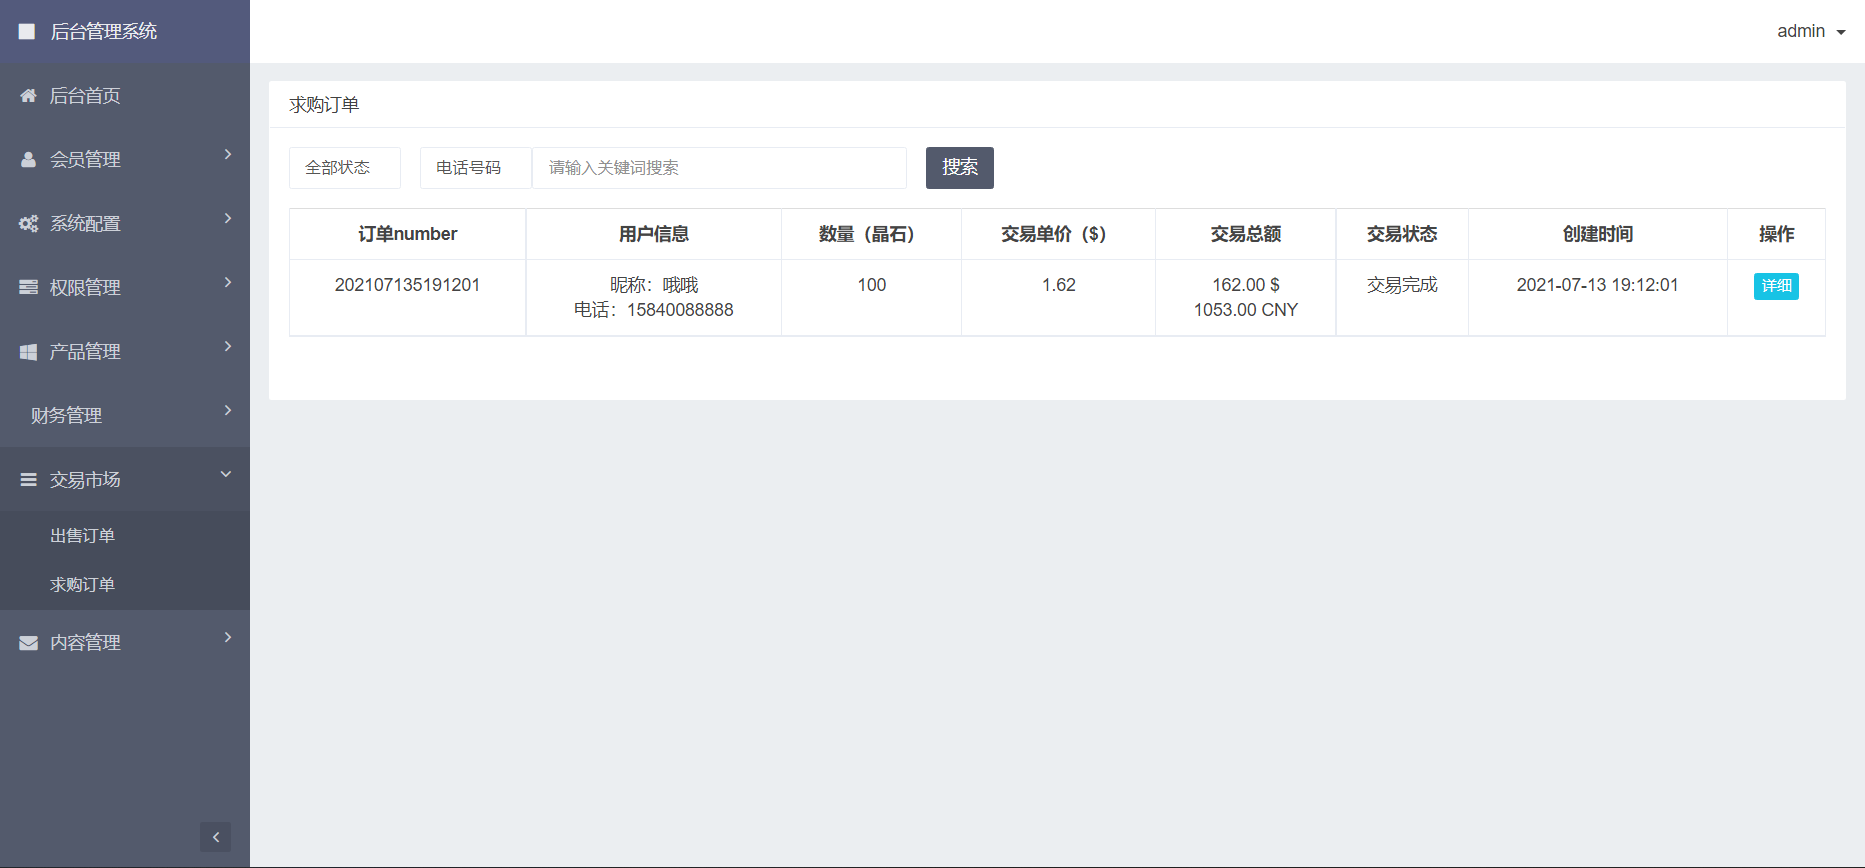Expand the 产品管理 chevron
Screen dimensions: 1865x868
(228, 346)
